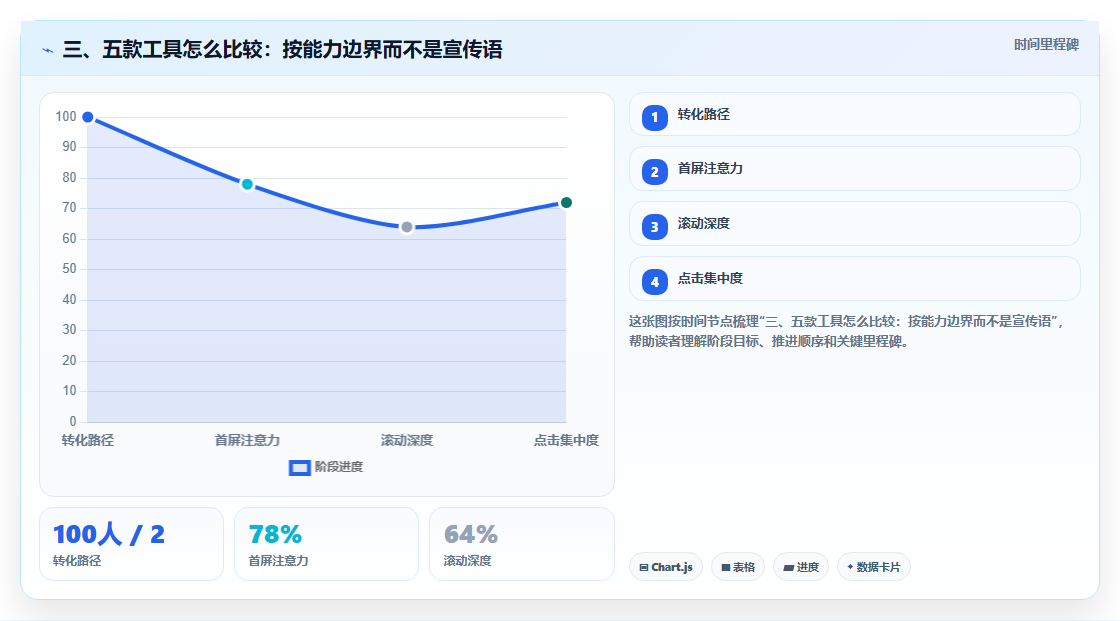Select the 进度 tag
The width and height of the screenshot is (1120, 621).
[x=801, y=567]
